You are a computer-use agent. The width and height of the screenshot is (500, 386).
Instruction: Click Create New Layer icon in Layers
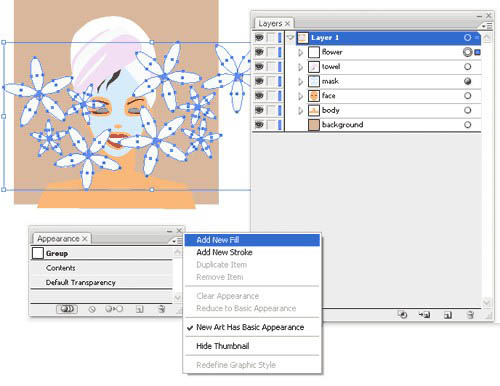[x=448, y=315]
